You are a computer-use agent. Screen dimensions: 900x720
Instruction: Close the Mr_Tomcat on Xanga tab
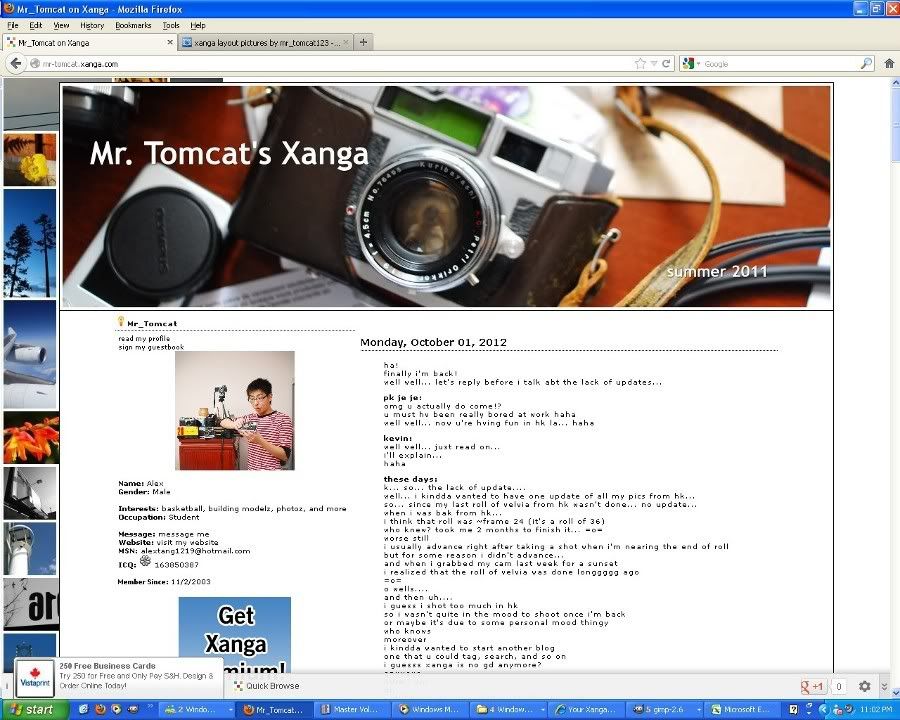pyautogui.click(x=170, y=42)
